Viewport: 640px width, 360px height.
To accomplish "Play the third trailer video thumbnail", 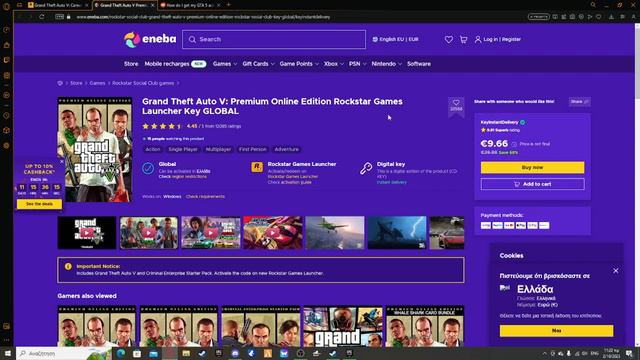I will [211, 233].
